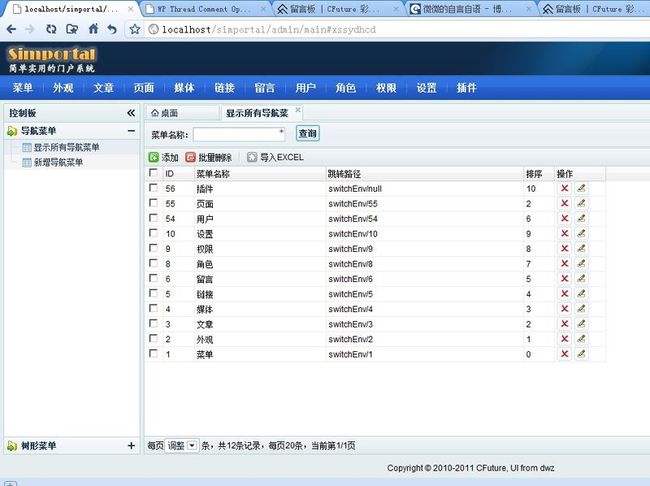Bookmark the page with the star icon

click(x=134, y=29)
